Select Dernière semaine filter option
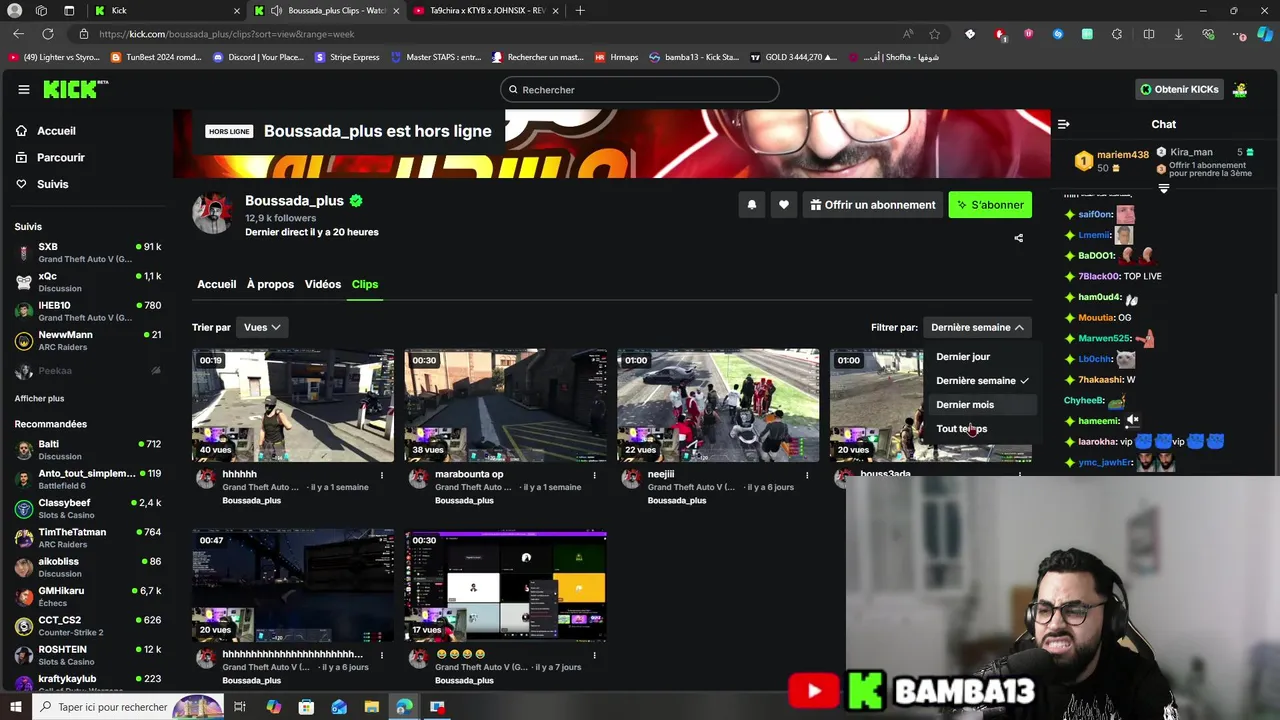Viewport: 1280px width, 720px height. pyautogui.click(x=982, y=381)
